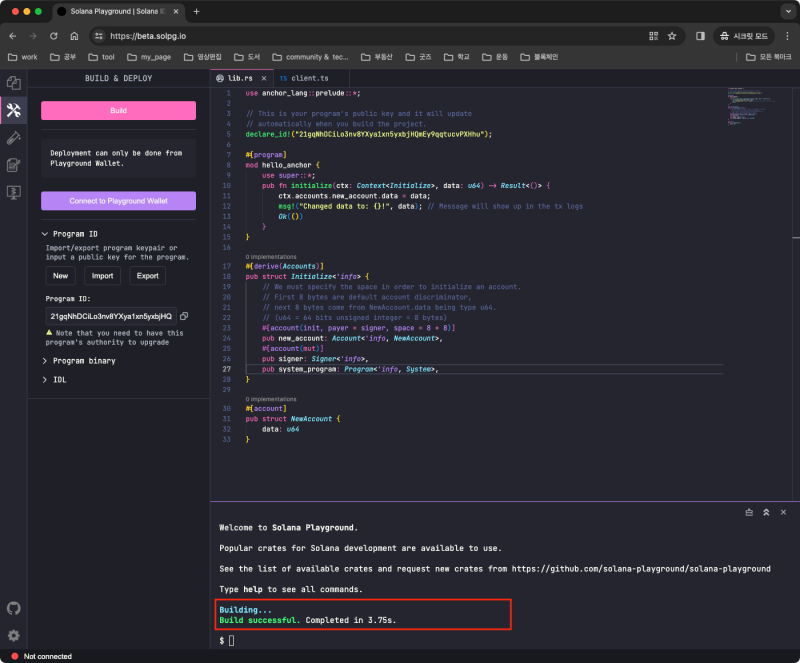Click the Program ID input field
The image size is (800, 663).
click(111, 316)
